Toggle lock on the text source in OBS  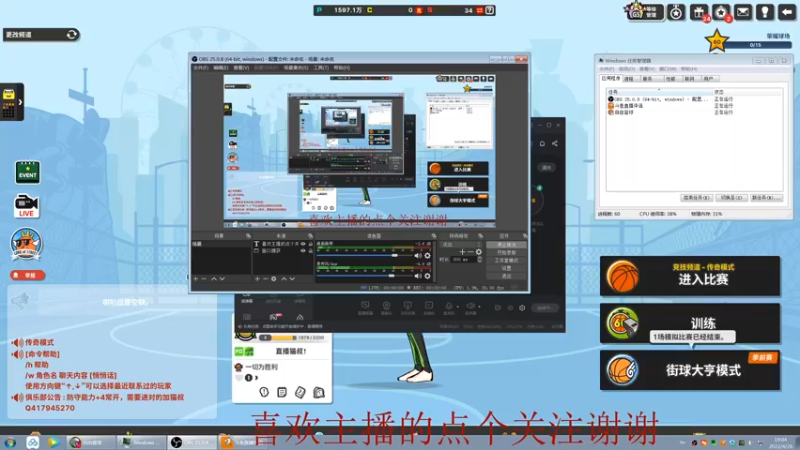tap(310, 244)
